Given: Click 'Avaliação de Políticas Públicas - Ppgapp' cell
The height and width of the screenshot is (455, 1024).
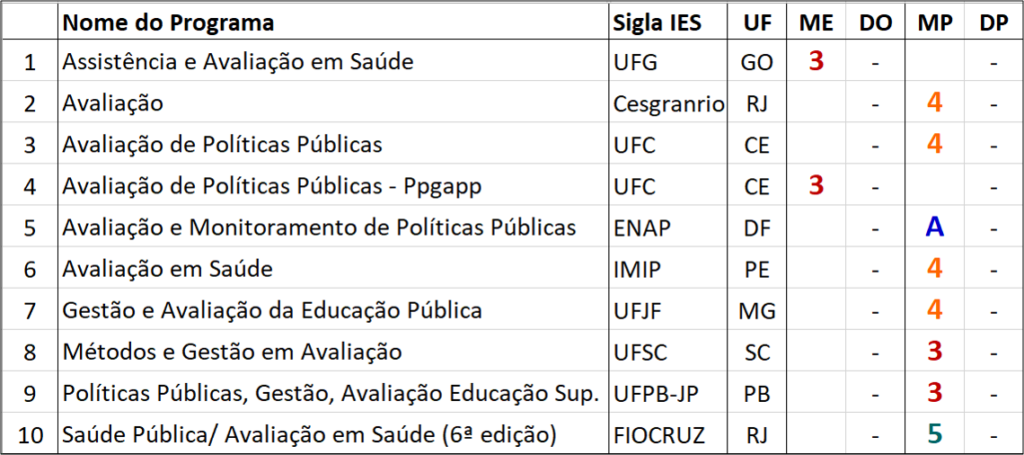Looking at the screenshot, I should click(334, 186).
